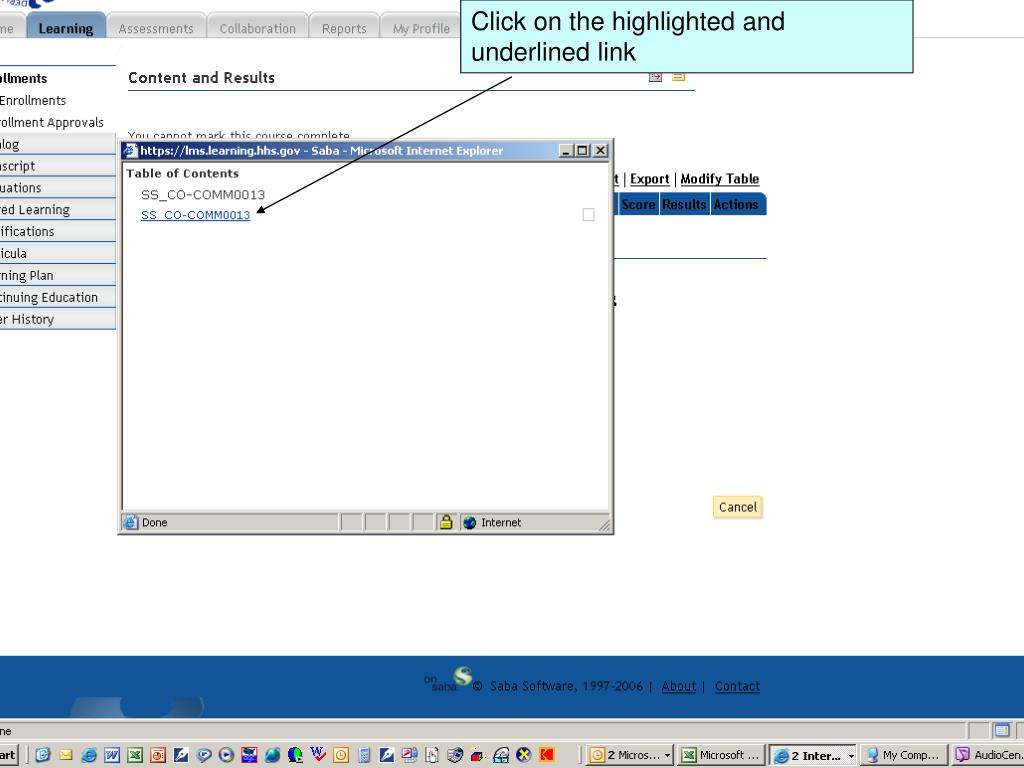Open Enrollment Approvals in the left menu
The height and width of the screenshot is (768, 1024).
click(x=52, y=123)
